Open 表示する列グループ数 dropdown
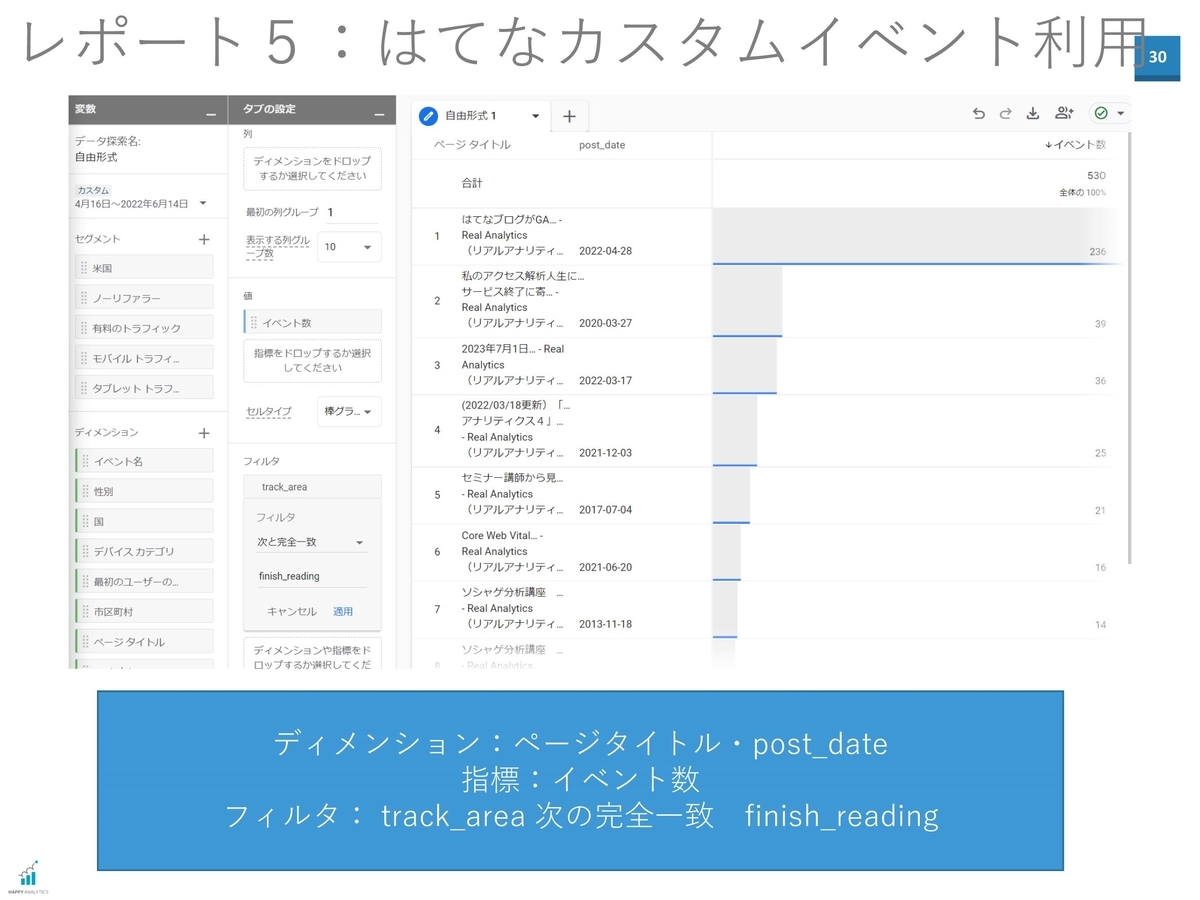Screen dimensions: 1200x900 pyautogui.click(x=349, y=247)
